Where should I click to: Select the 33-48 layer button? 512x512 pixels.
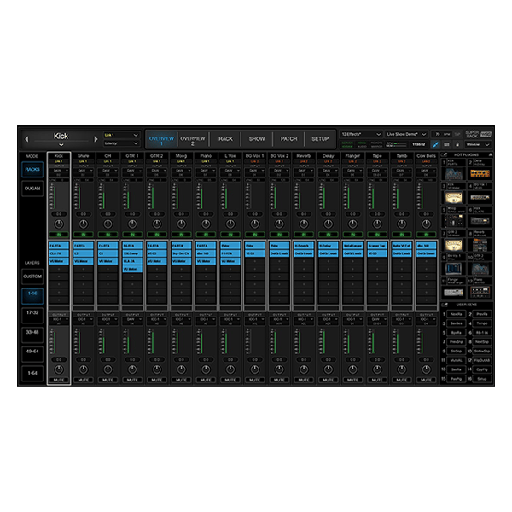pos(32,334)
